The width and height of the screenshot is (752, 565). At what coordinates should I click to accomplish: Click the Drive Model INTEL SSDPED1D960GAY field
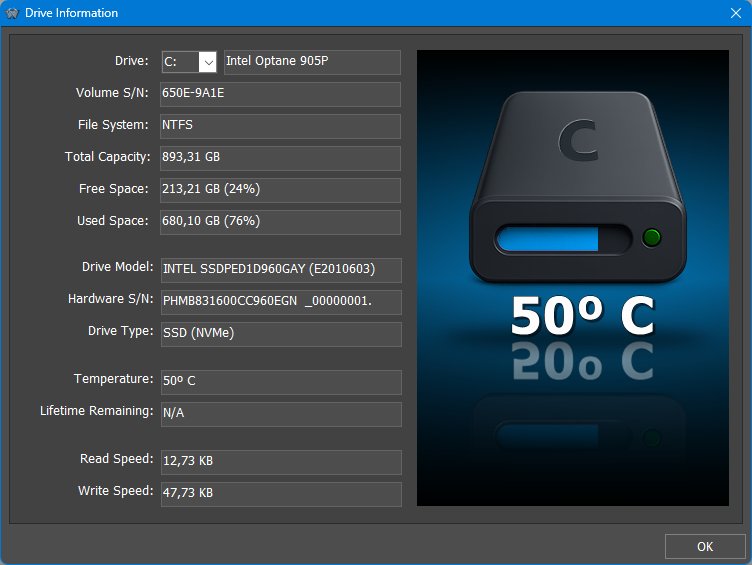pos(281,270)
